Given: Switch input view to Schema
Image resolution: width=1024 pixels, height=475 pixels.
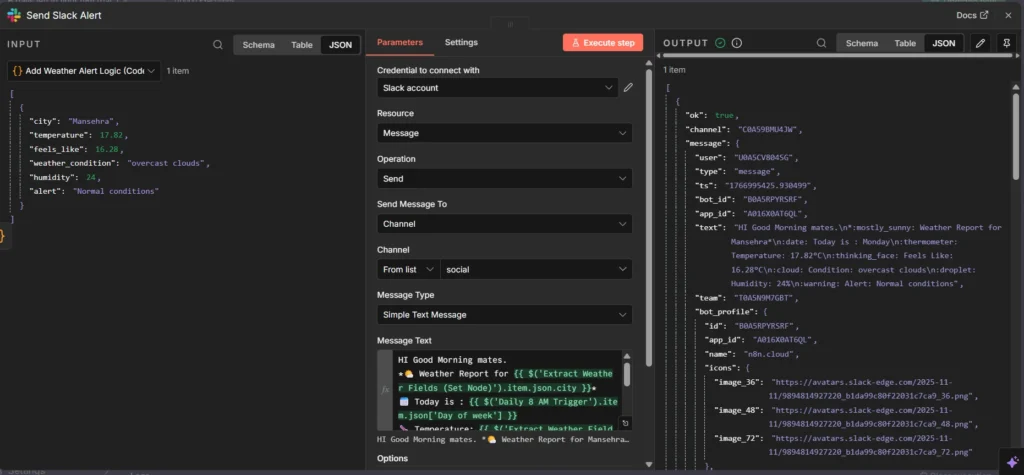Looking at the screenshot, I should pos(259,45).
